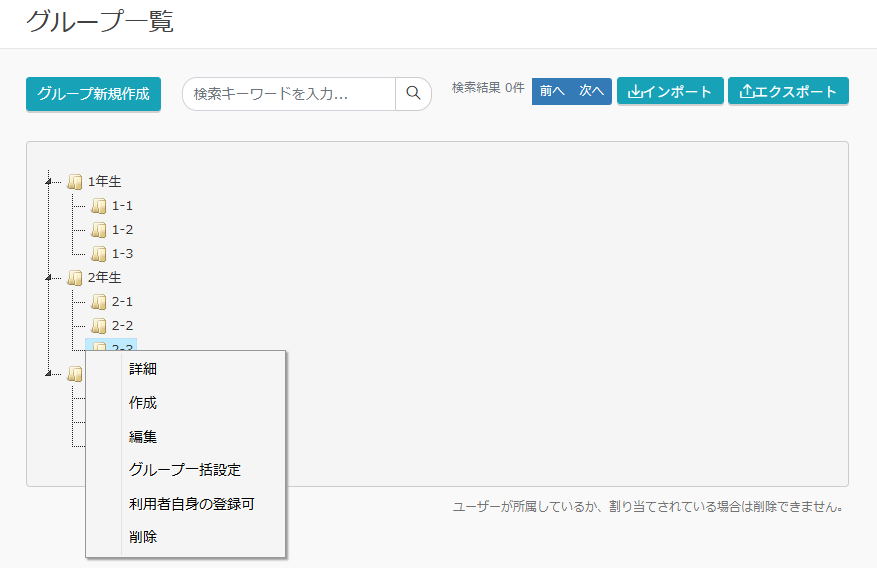Screen dimensions: 877x568
Task: Click the folder icon beside 2年生
Action: [x=75, y=278]
